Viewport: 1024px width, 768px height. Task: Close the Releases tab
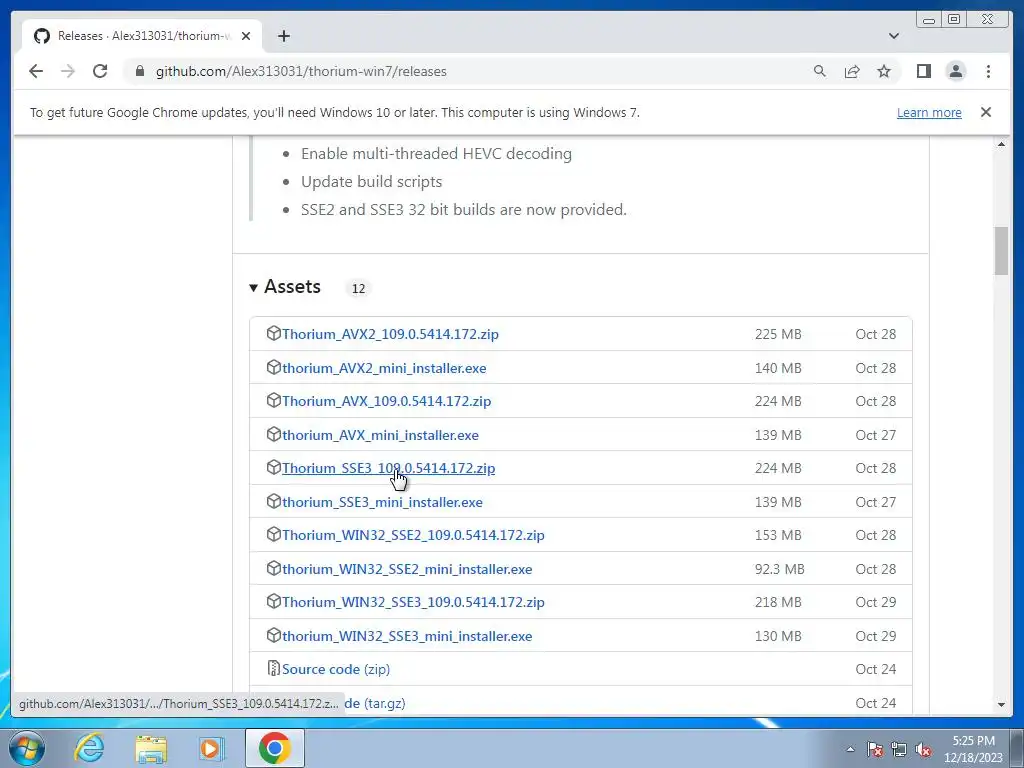246,36
